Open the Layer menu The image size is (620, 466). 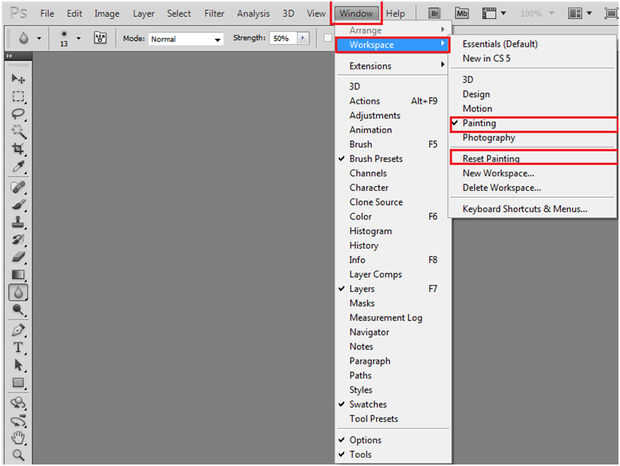(144, 13)
